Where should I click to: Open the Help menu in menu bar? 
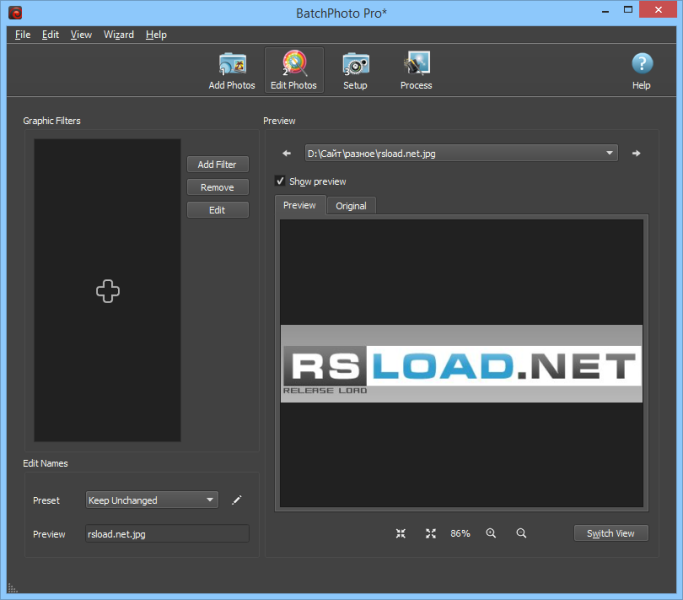coord(156,34)
